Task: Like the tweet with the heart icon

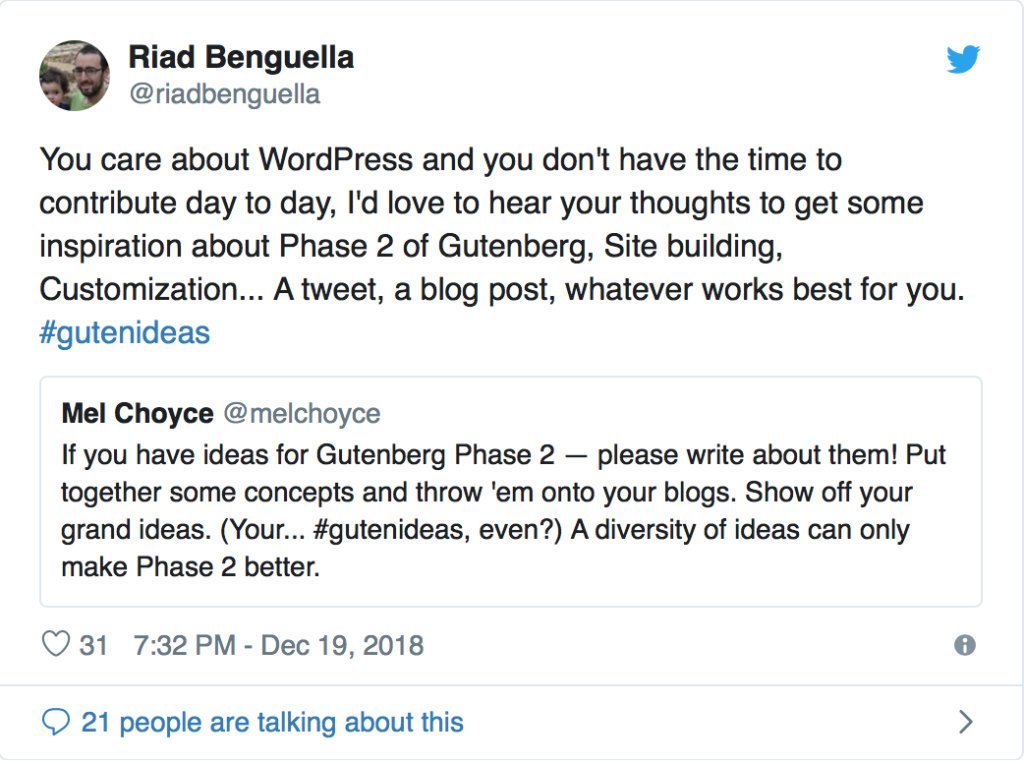Action: 56,644
